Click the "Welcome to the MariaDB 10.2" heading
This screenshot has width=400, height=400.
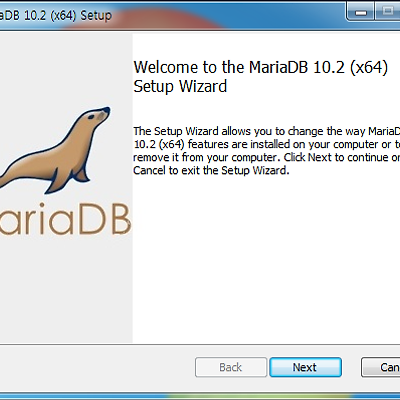point(261,67)
